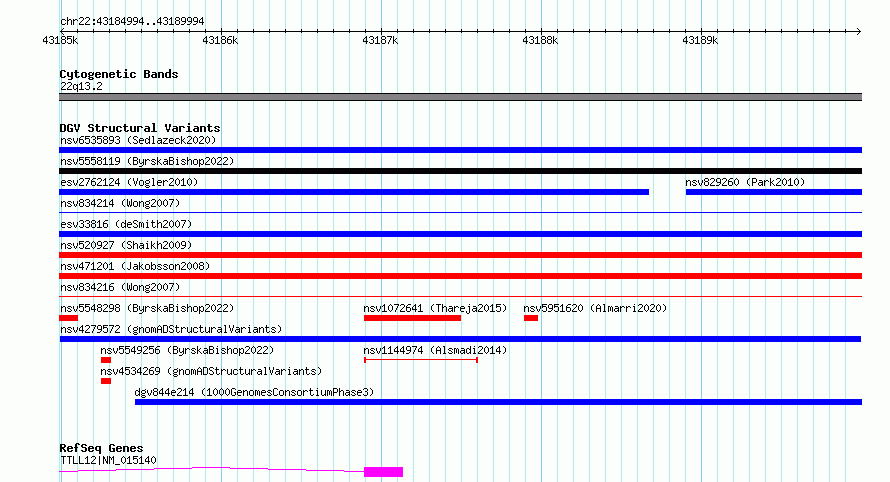Click the blue esv2762124 variant bar
Image resolution: width=890 pixels, height=482 pixels.
[354, 192]
